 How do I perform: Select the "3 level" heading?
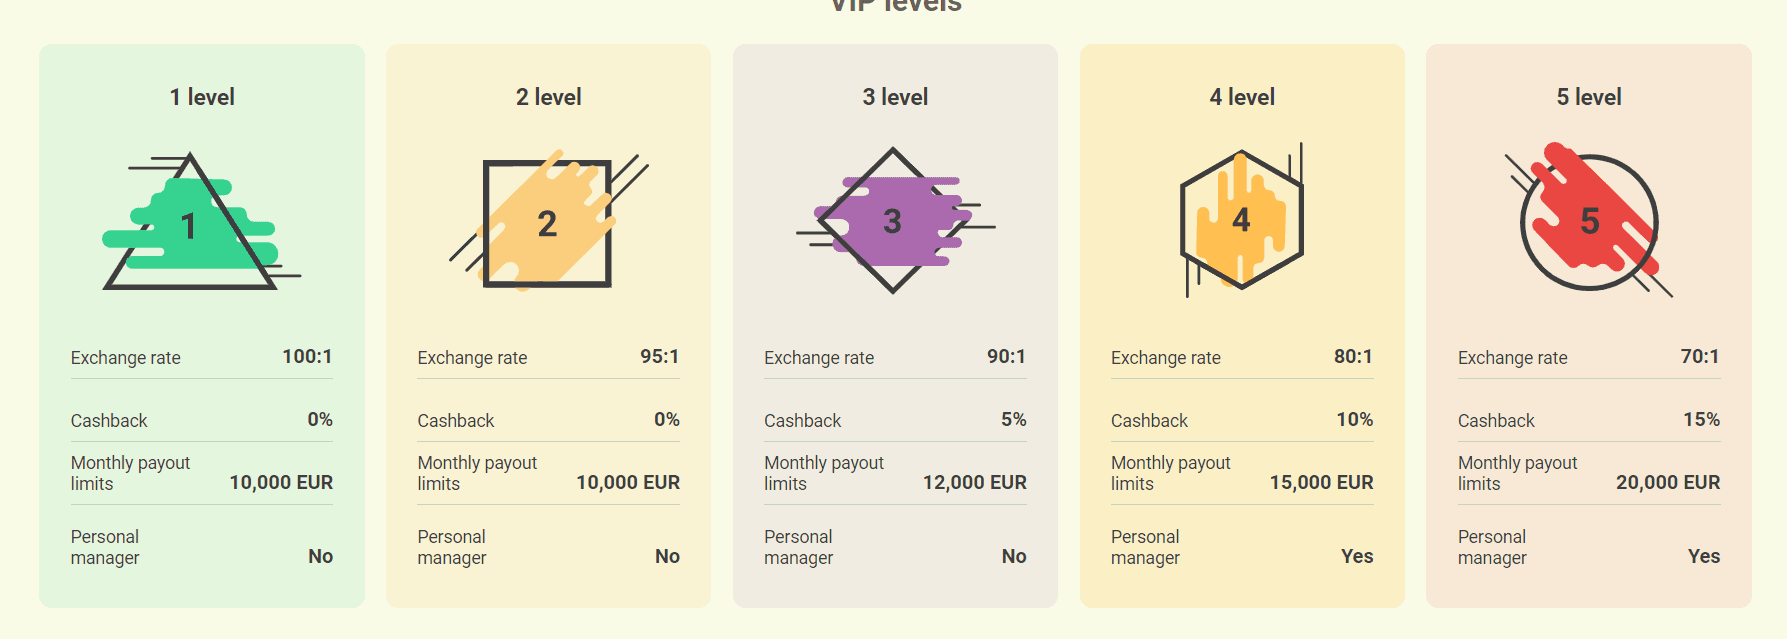click(x=895, y=97)
